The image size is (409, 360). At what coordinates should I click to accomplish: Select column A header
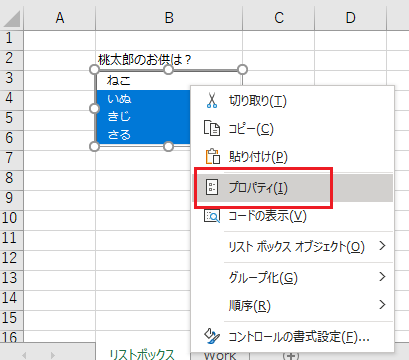pyautogui.click(x=60, y=17)
